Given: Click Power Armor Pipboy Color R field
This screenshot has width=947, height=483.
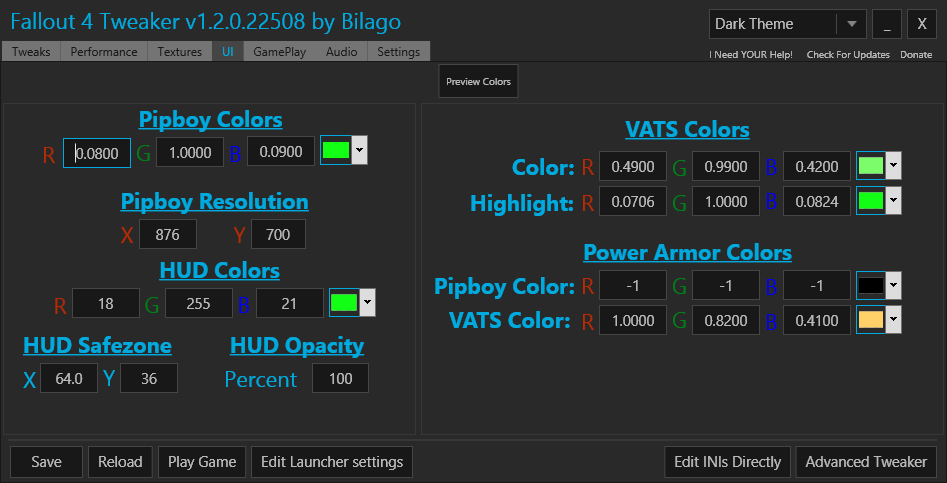Looking at the screenshot, I should (633, 285).
